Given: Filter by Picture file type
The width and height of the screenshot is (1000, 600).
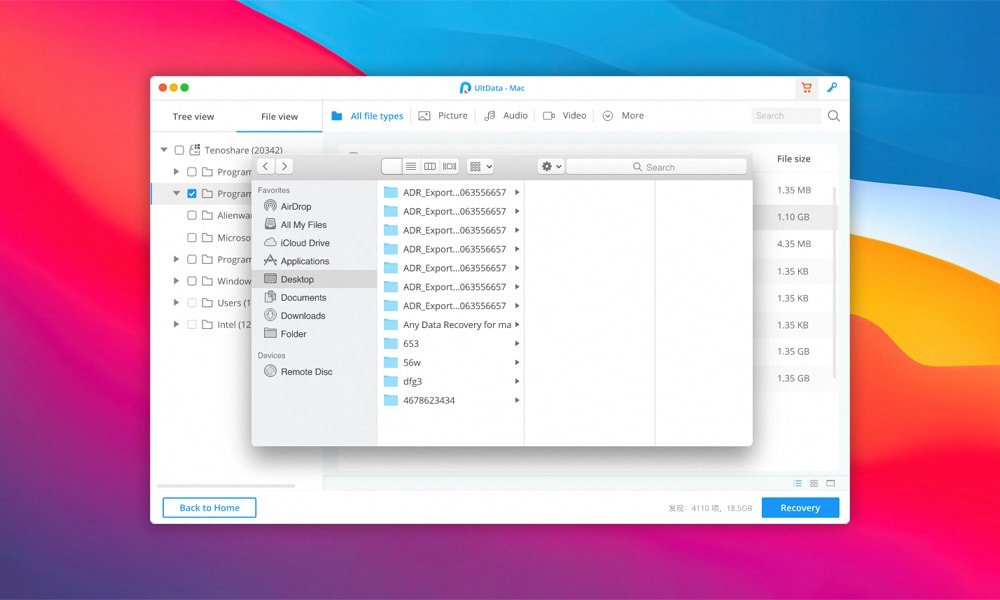Looking at the screenshot, I should click(x=443, y=116).
